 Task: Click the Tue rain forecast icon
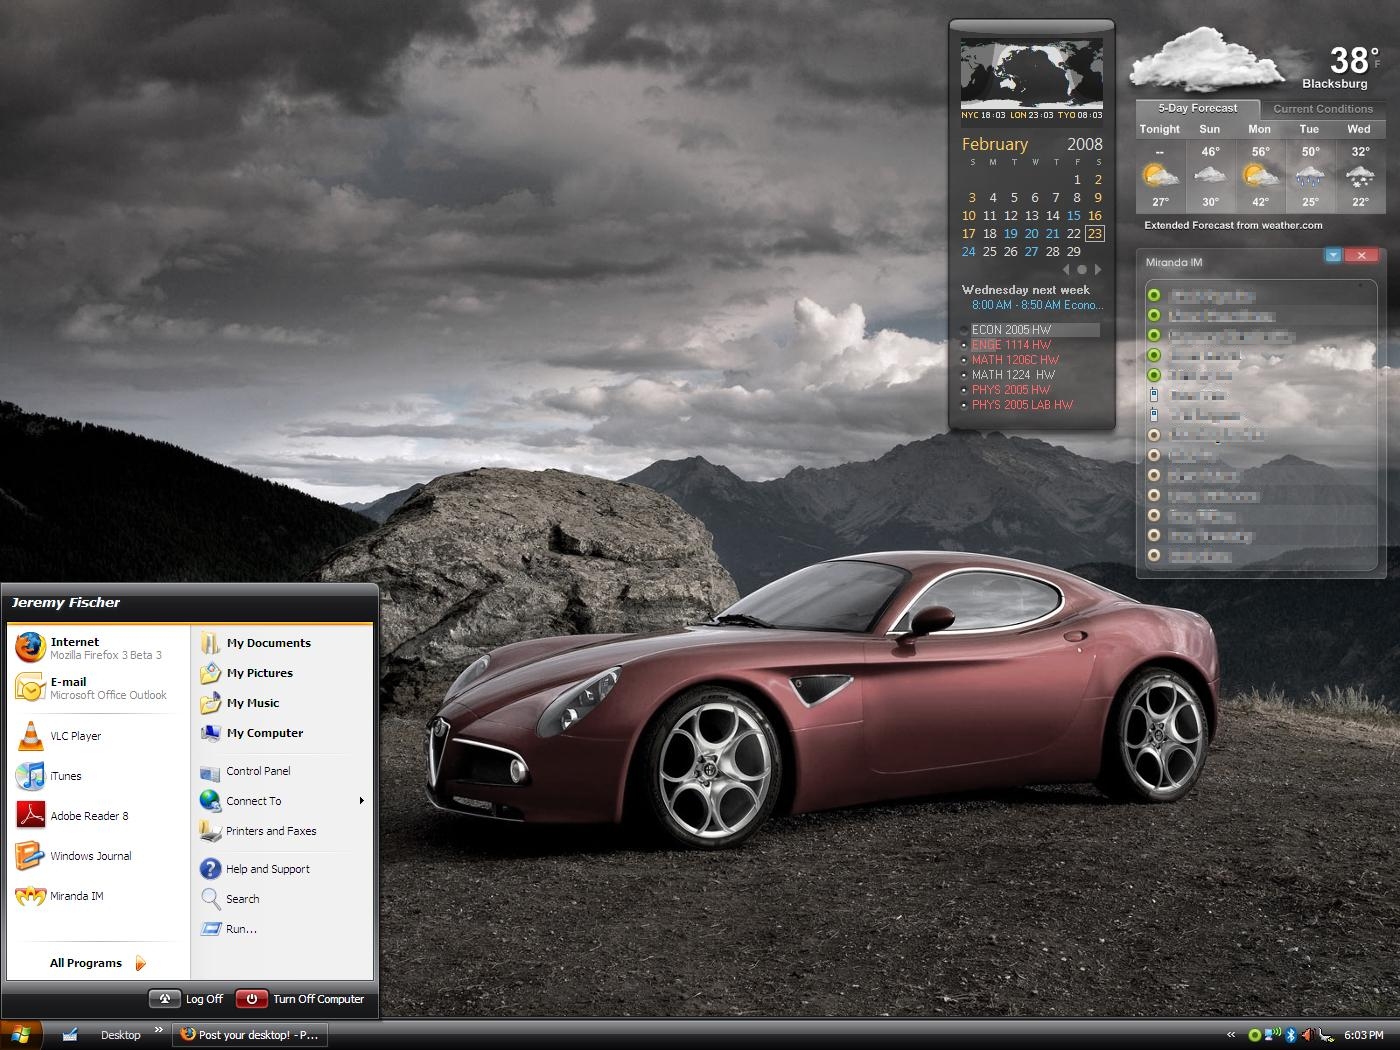[x=1310, y=176]
